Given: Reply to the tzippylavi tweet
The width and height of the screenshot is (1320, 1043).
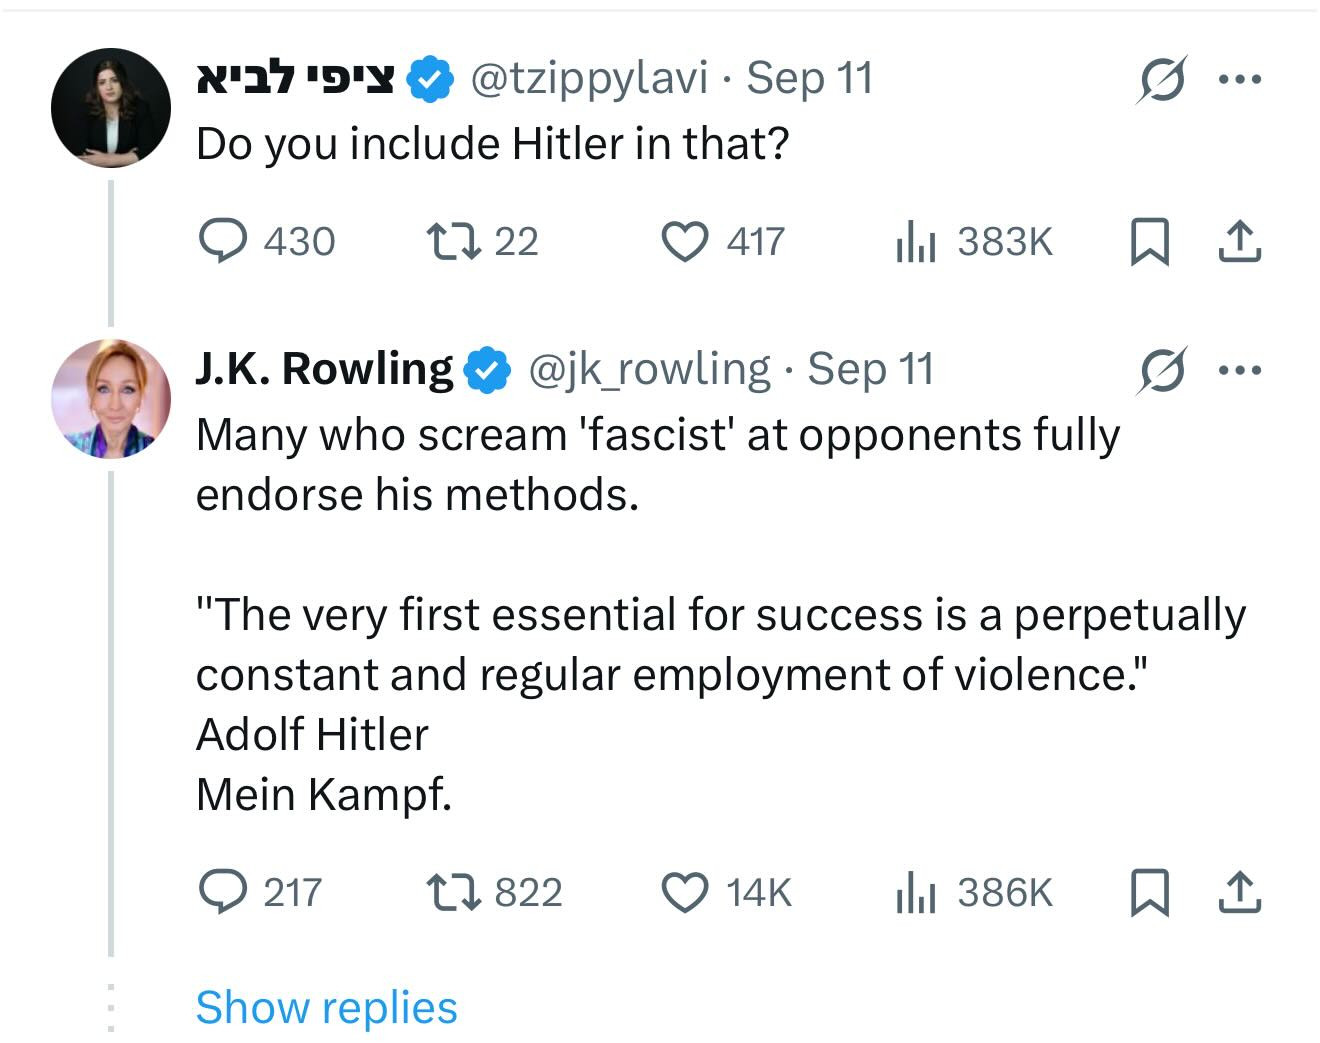Looking at the screenshot, I should (x=223, y=241).
